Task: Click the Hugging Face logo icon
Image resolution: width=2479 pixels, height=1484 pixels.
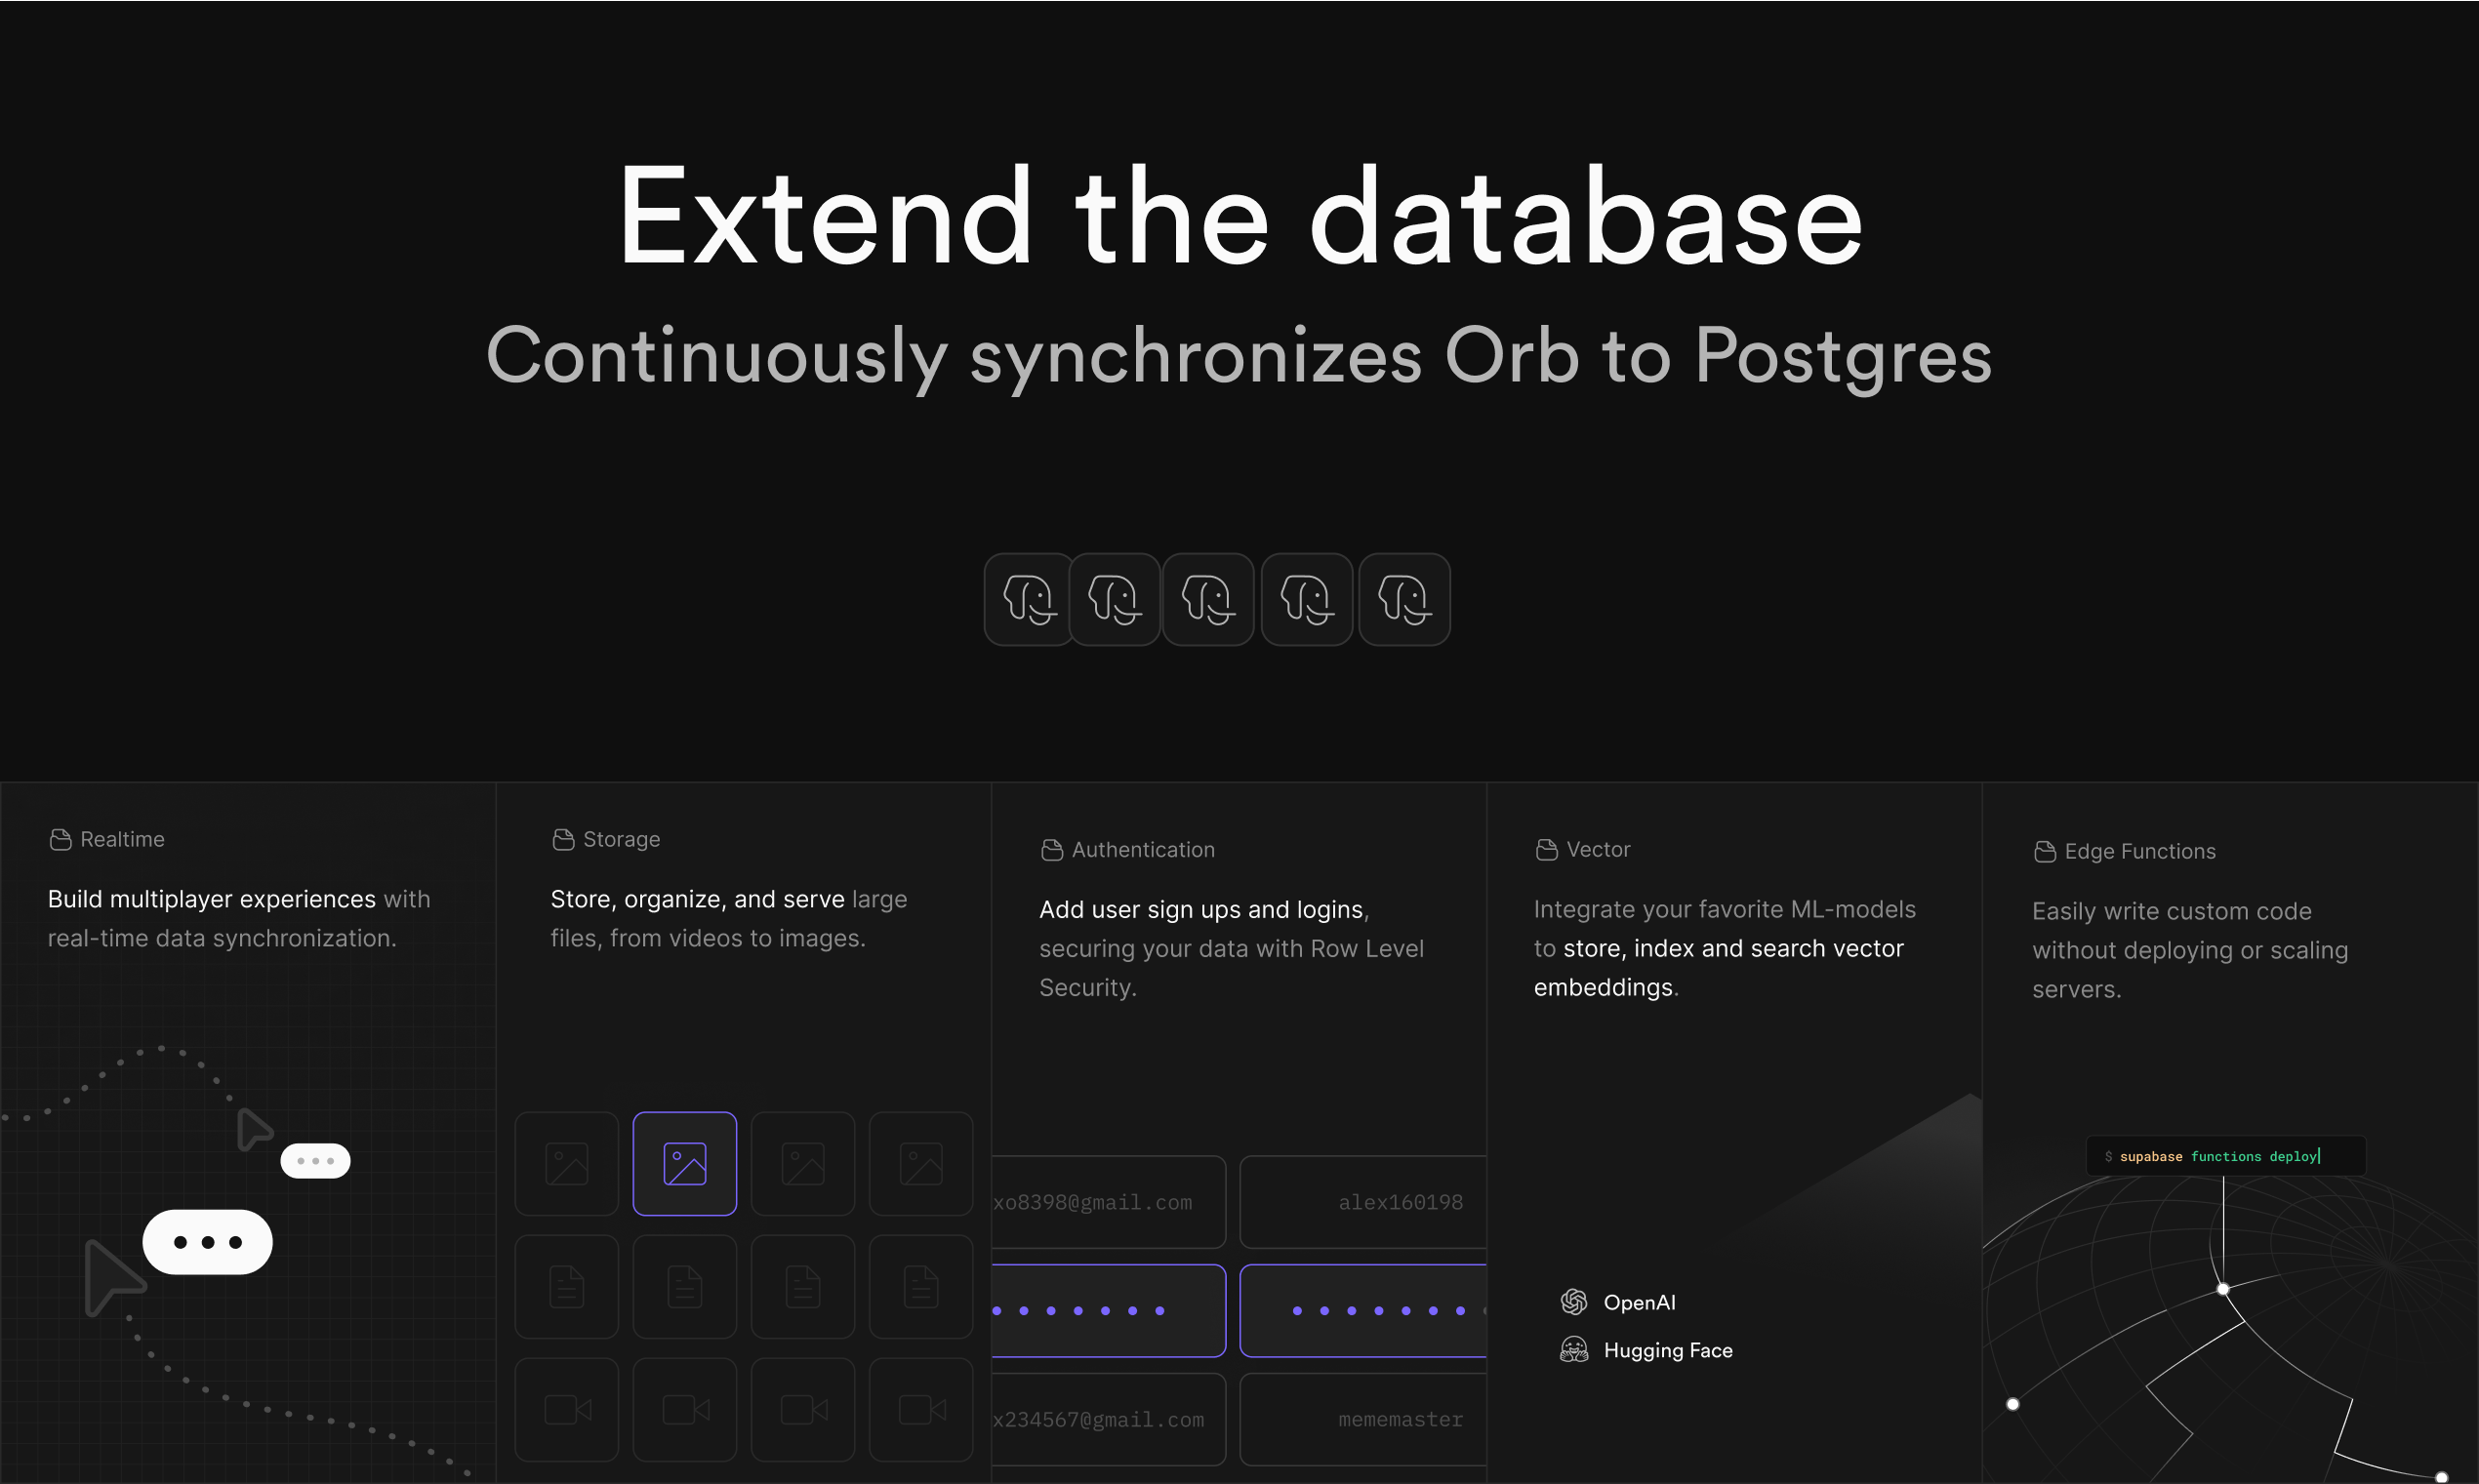Action: tap(1574, 1350)
